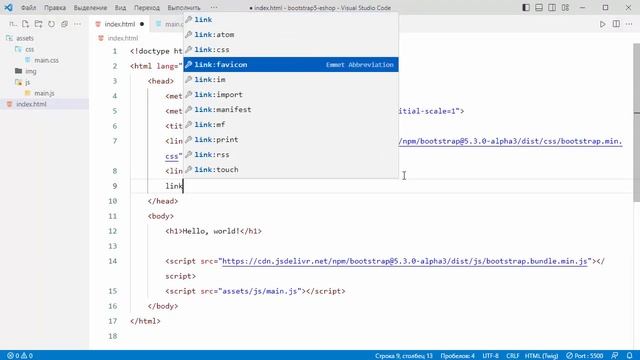Open the Выполнить menu

(184, 8)
